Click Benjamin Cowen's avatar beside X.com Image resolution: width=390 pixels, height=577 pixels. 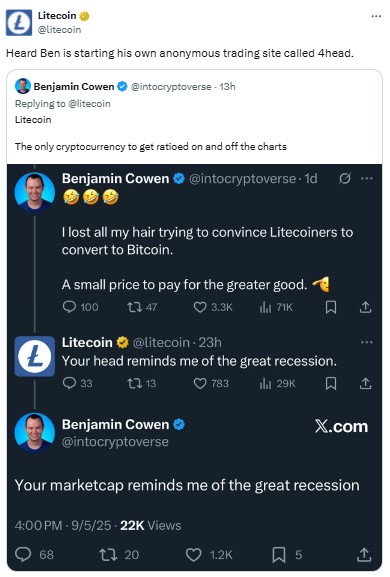coord(35,433)
